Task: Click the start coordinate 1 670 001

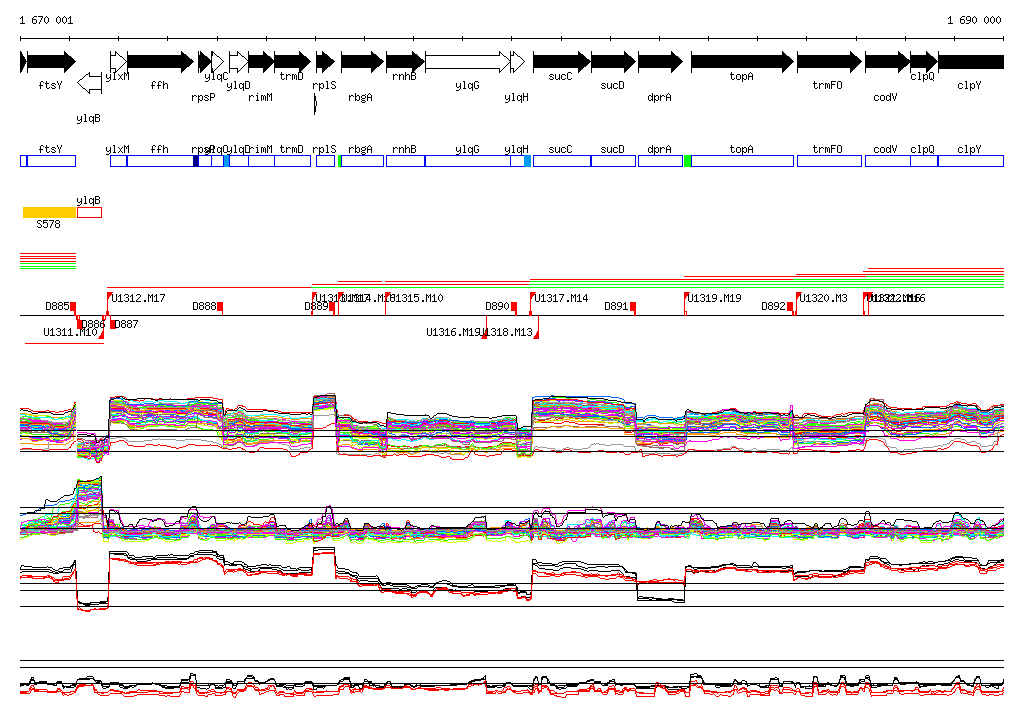Action: coord(46,20)
